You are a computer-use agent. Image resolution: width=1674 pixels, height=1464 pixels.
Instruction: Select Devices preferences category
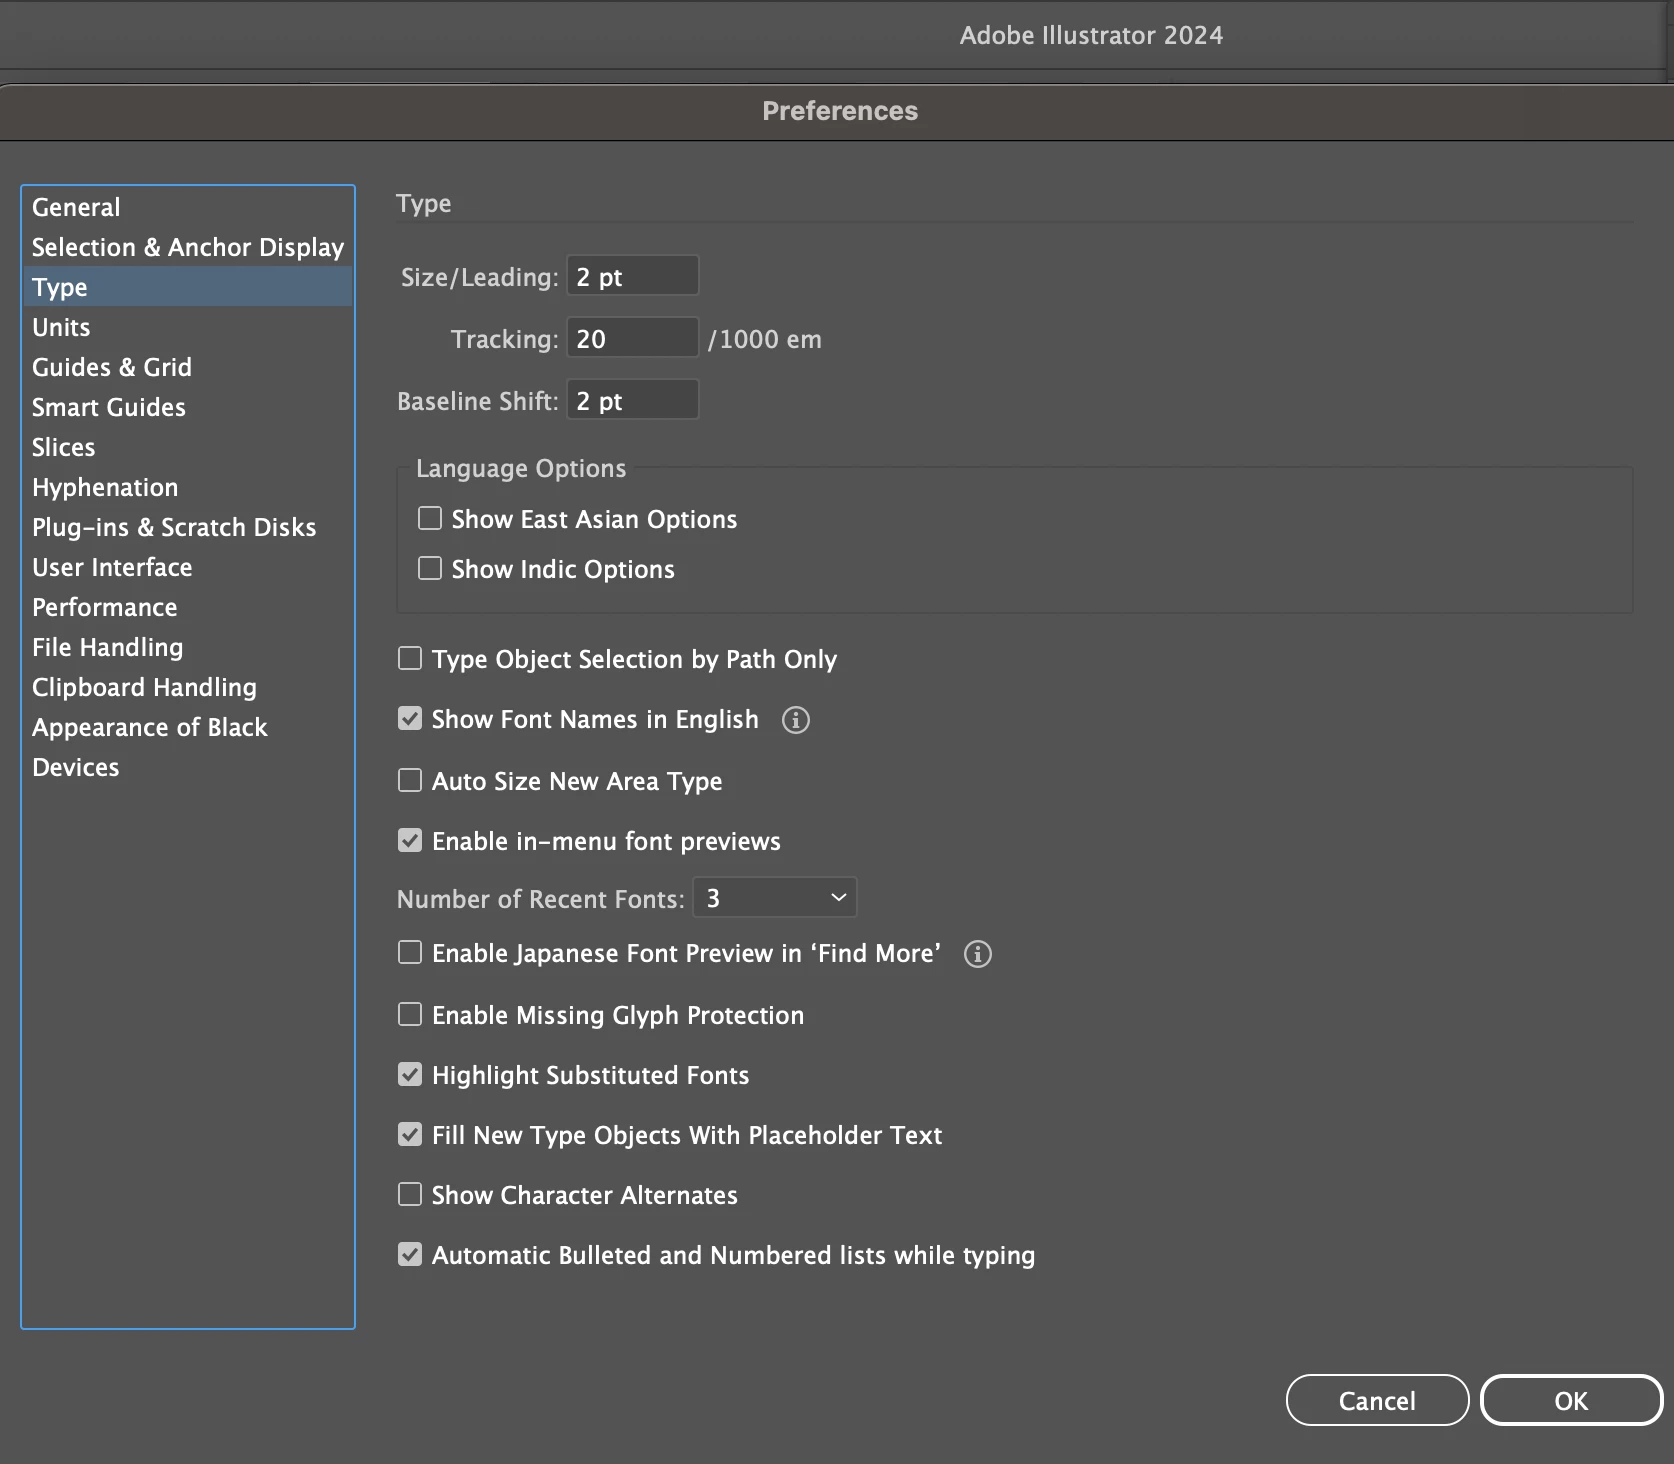click(x=188, y=767)
